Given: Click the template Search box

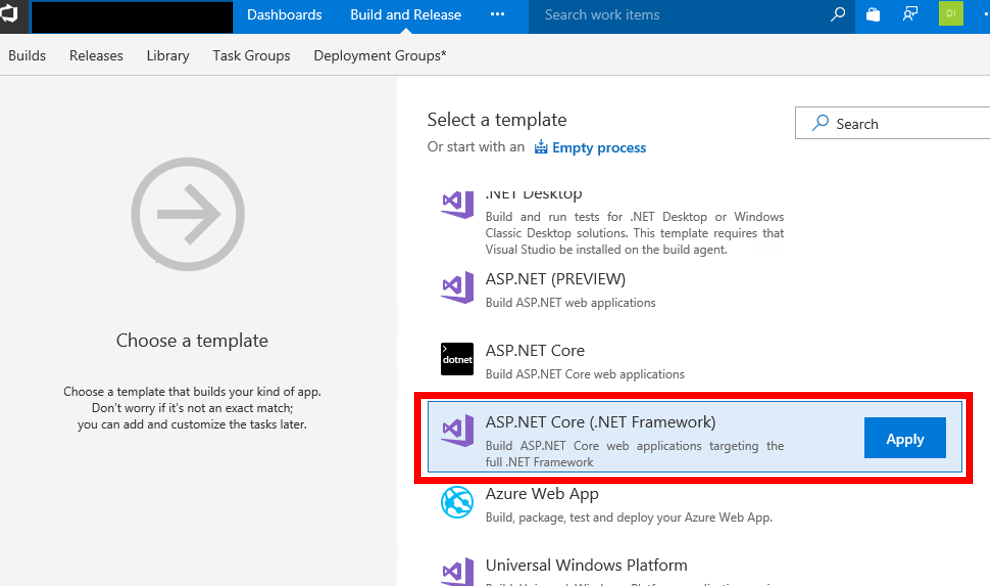Looking at the screenshot, I should tap(893, 123).
